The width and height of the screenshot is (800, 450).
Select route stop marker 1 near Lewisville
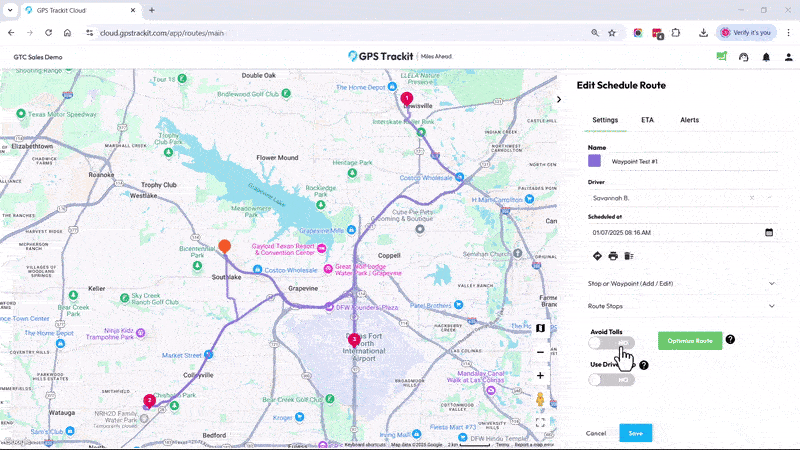[x=407, y=98]
